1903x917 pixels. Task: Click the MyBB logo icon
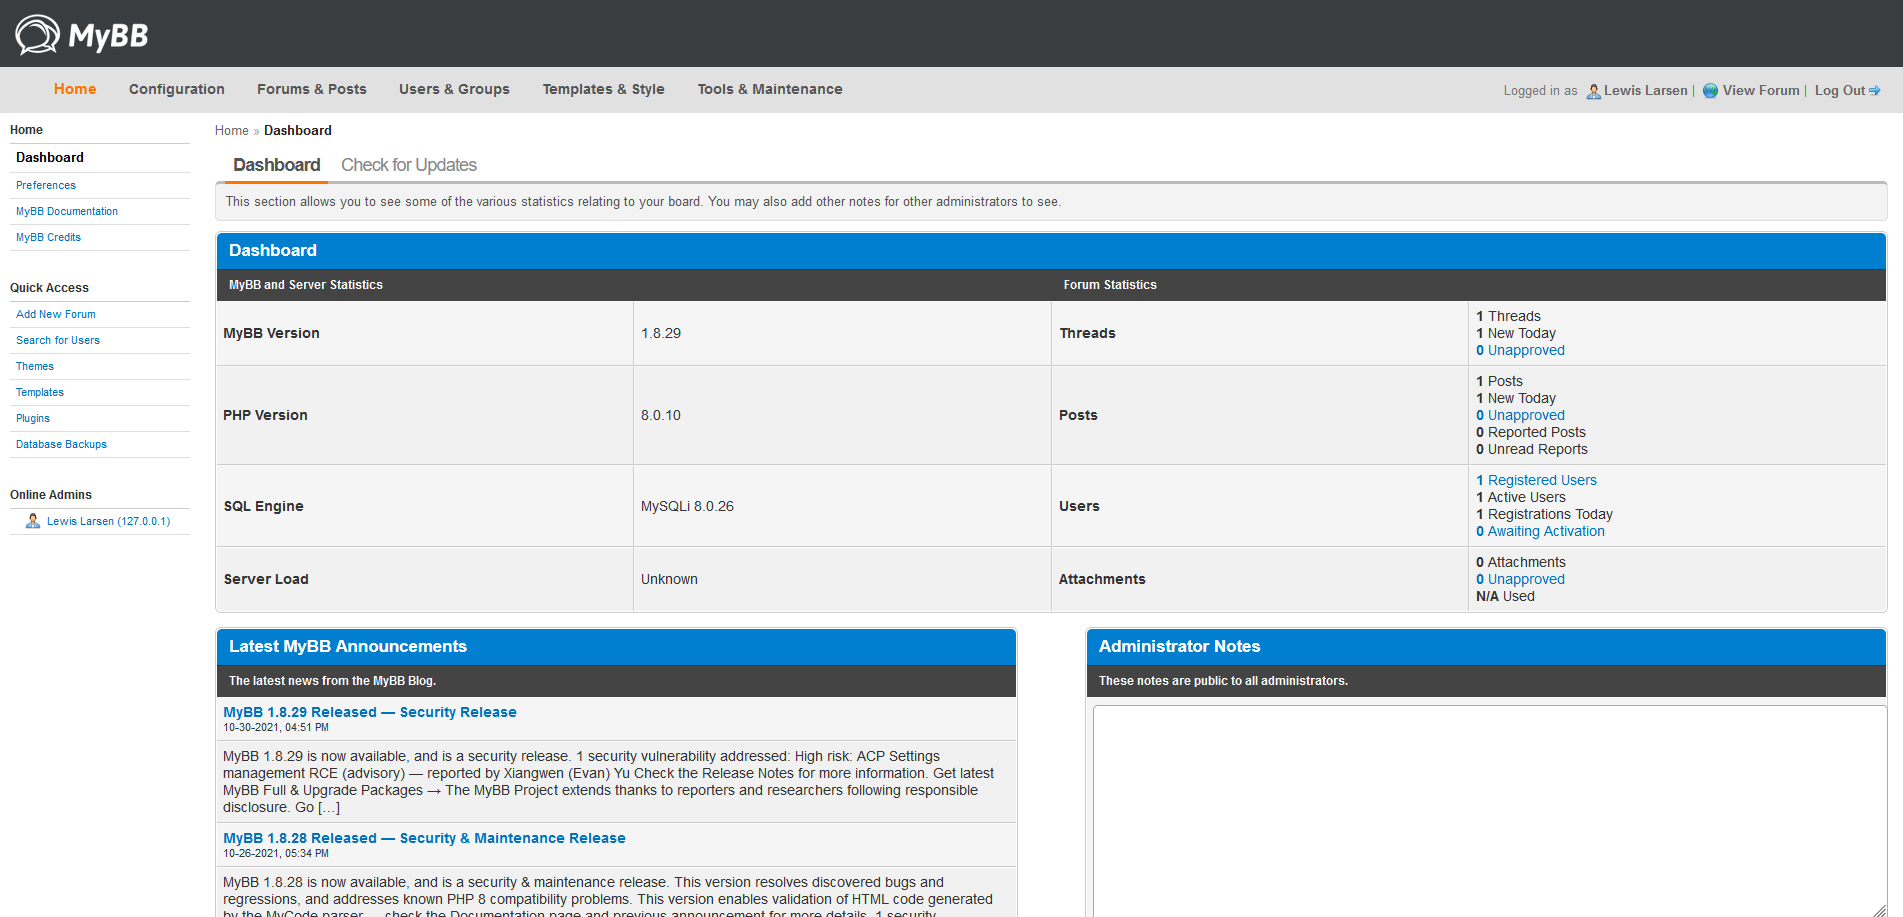pos(37,35)
